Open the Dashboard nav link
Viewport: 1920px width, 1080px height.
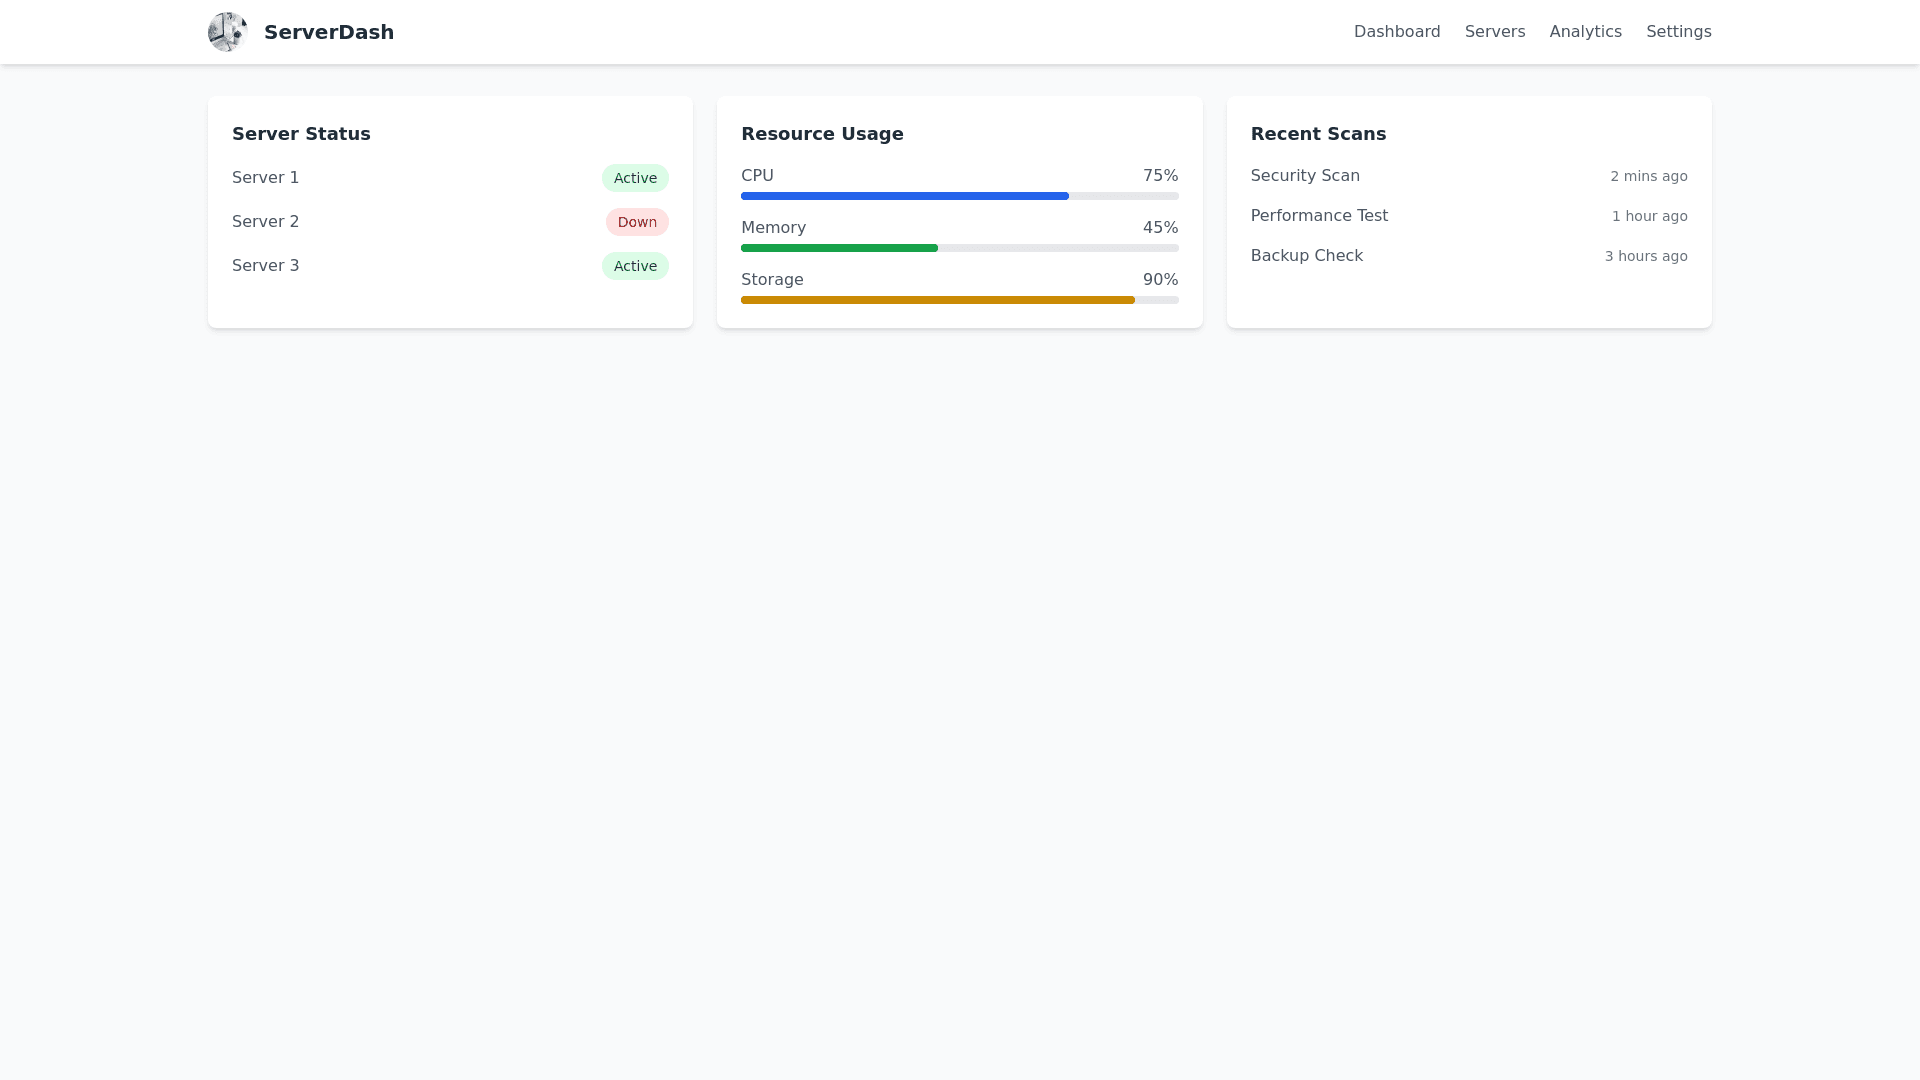[1396, 32]
